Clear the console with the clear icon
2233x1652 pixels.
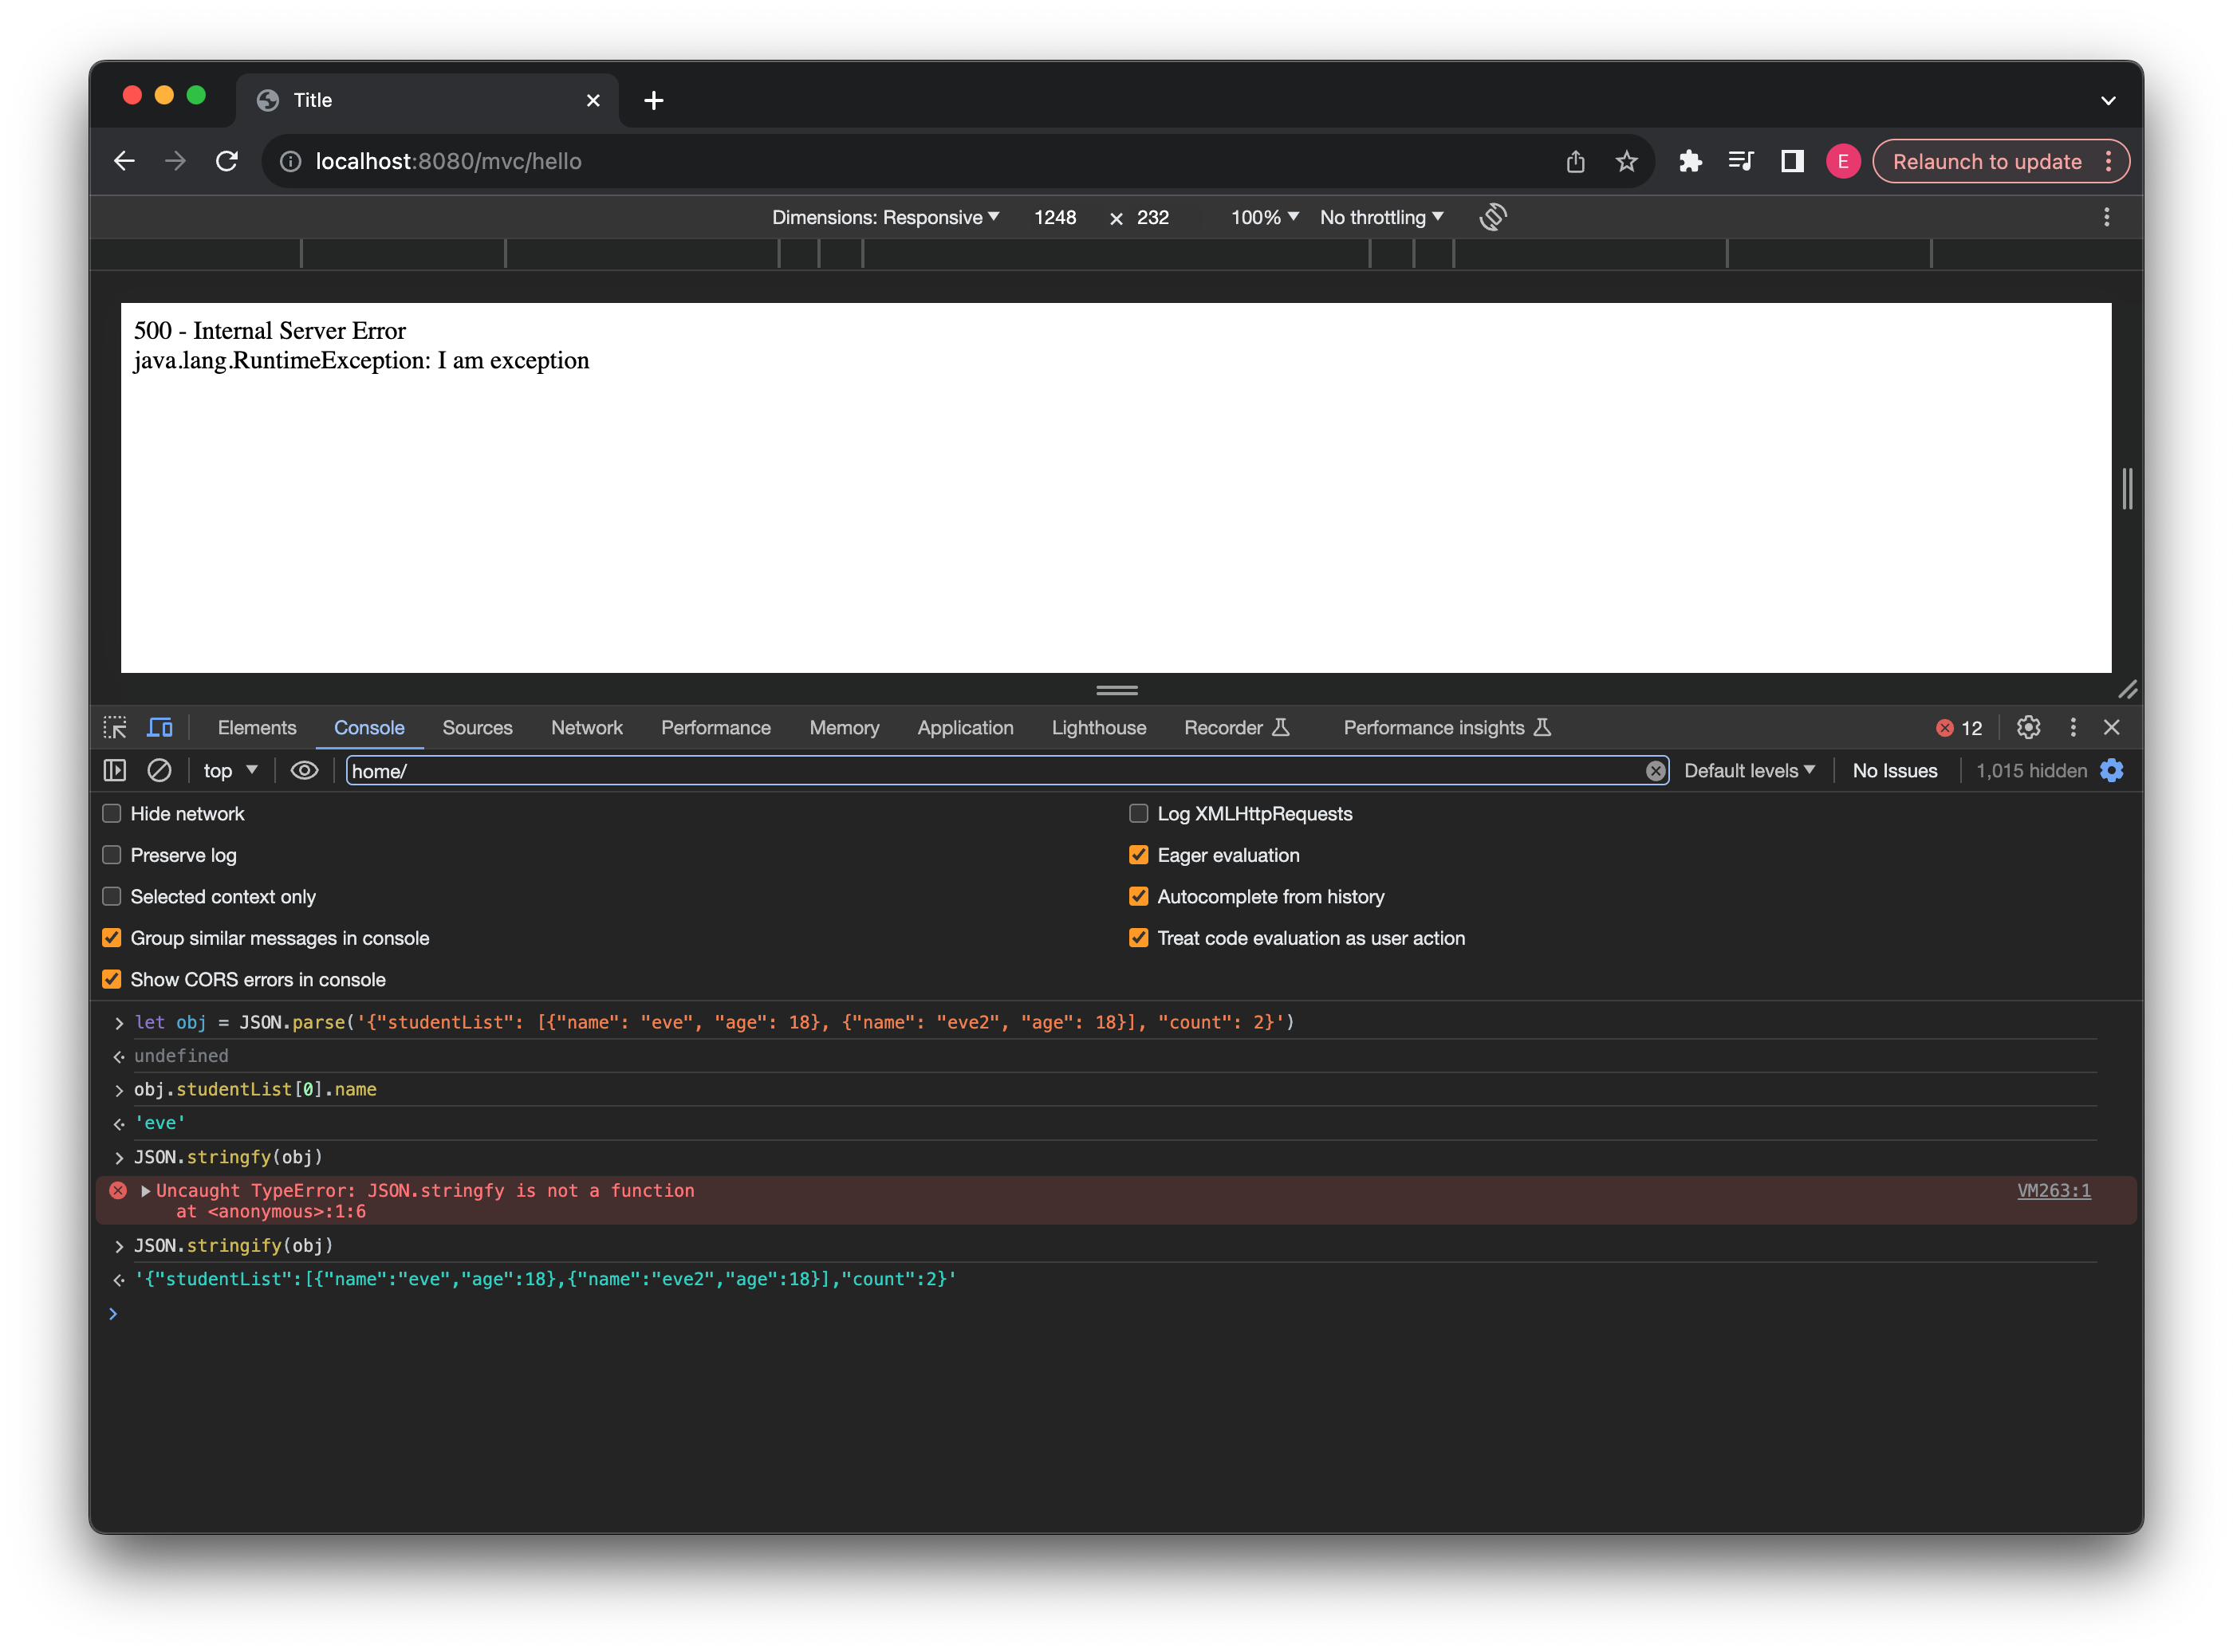click(160, 770)
